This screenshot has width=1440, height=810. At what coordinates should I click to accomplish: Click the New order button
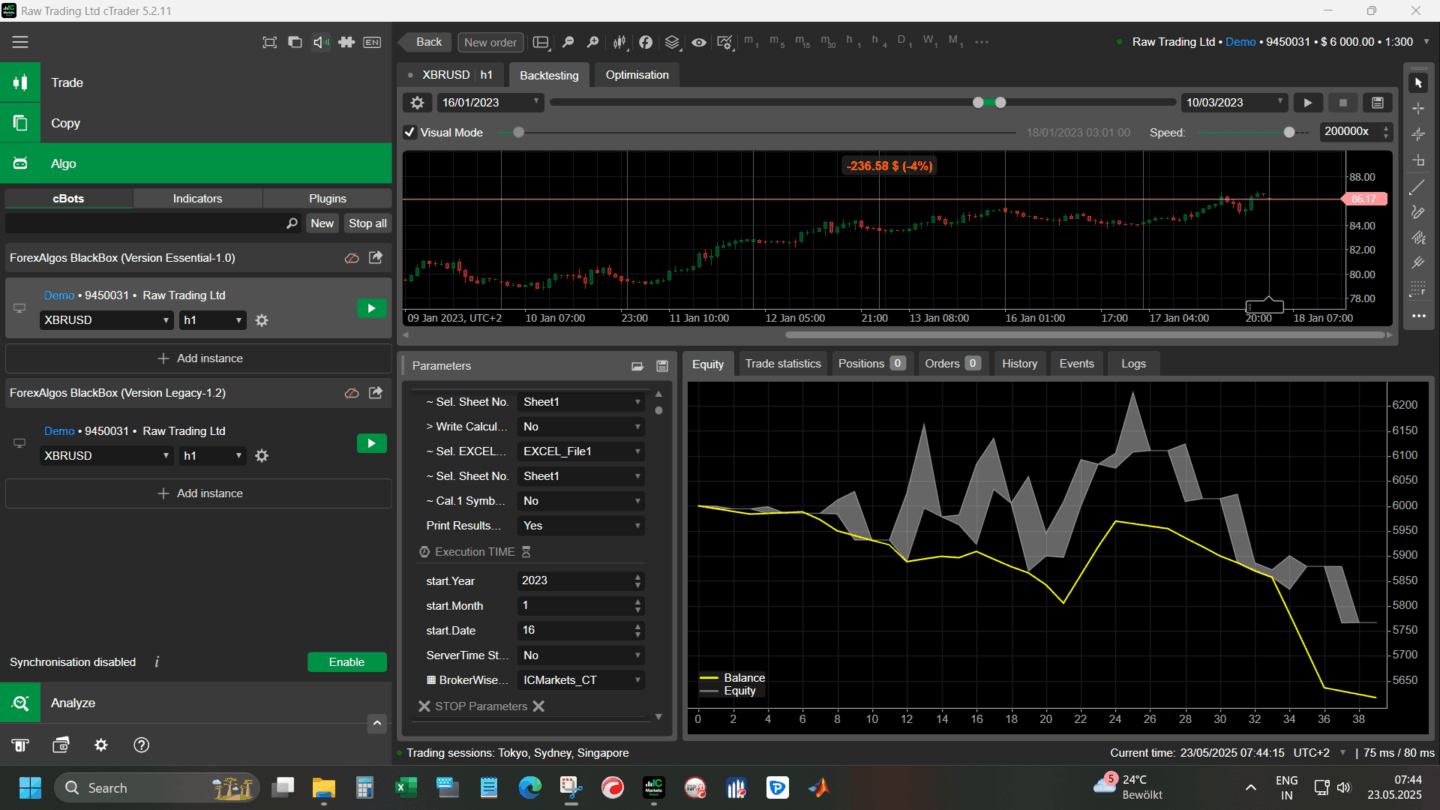pyautogui.click(x=490, y=42)
